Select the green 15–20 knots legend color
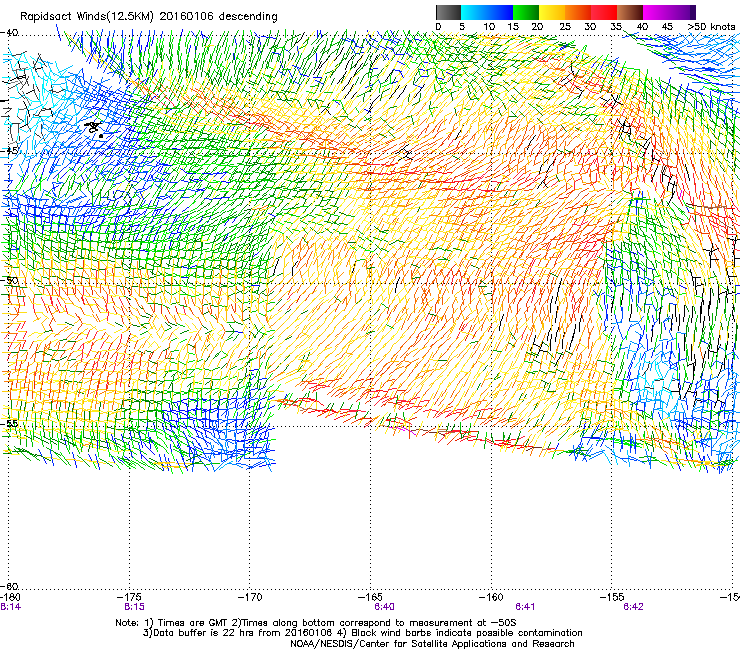 [526, 12]
